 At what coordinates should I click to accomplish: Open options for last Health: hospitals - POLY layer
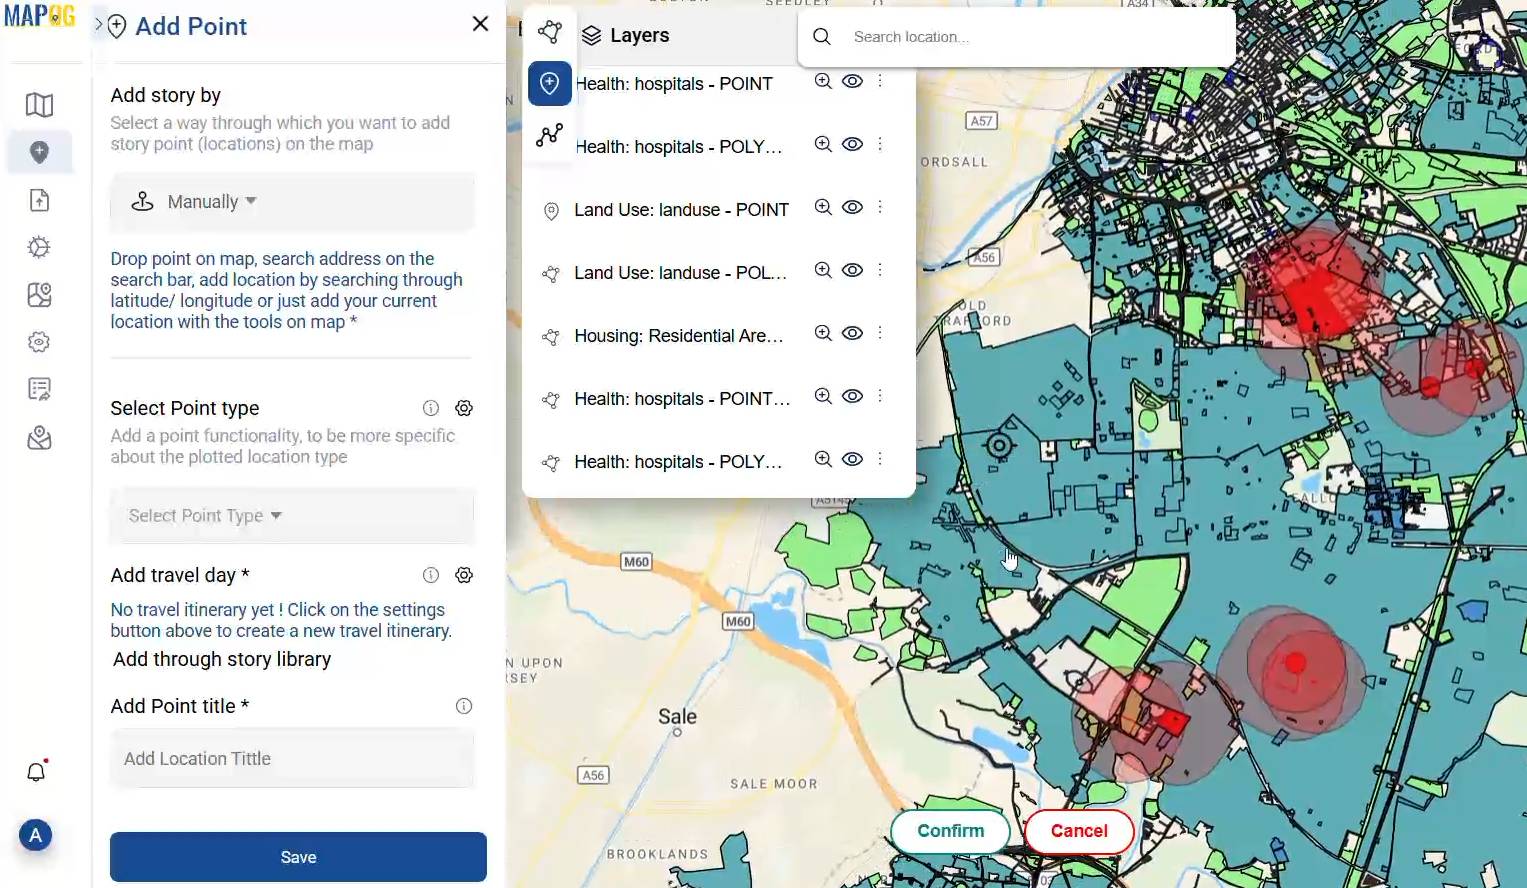[x=880, y=459]
